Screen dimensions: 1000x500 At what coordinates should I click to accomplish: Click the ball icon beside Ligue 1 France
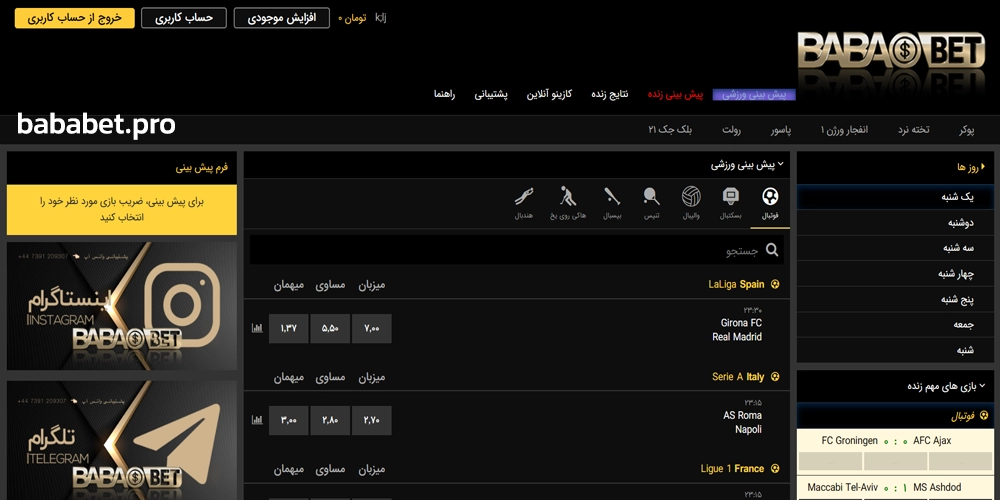tap(775, 469)
